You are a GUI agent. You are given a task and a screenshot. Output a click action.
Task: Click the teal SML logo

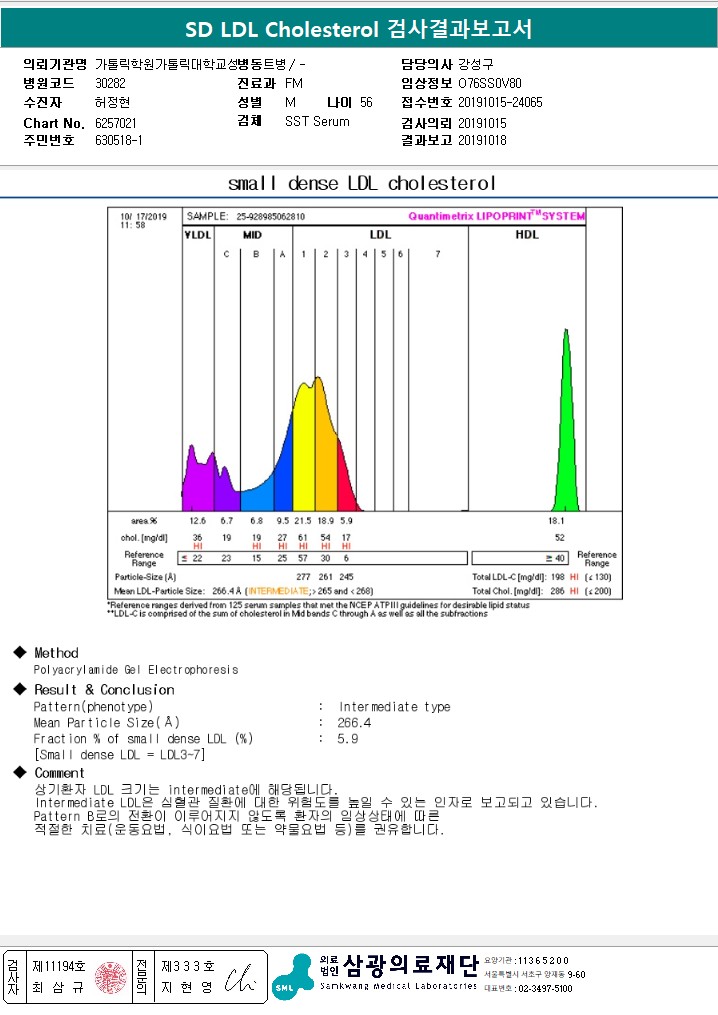click(293, 977)
